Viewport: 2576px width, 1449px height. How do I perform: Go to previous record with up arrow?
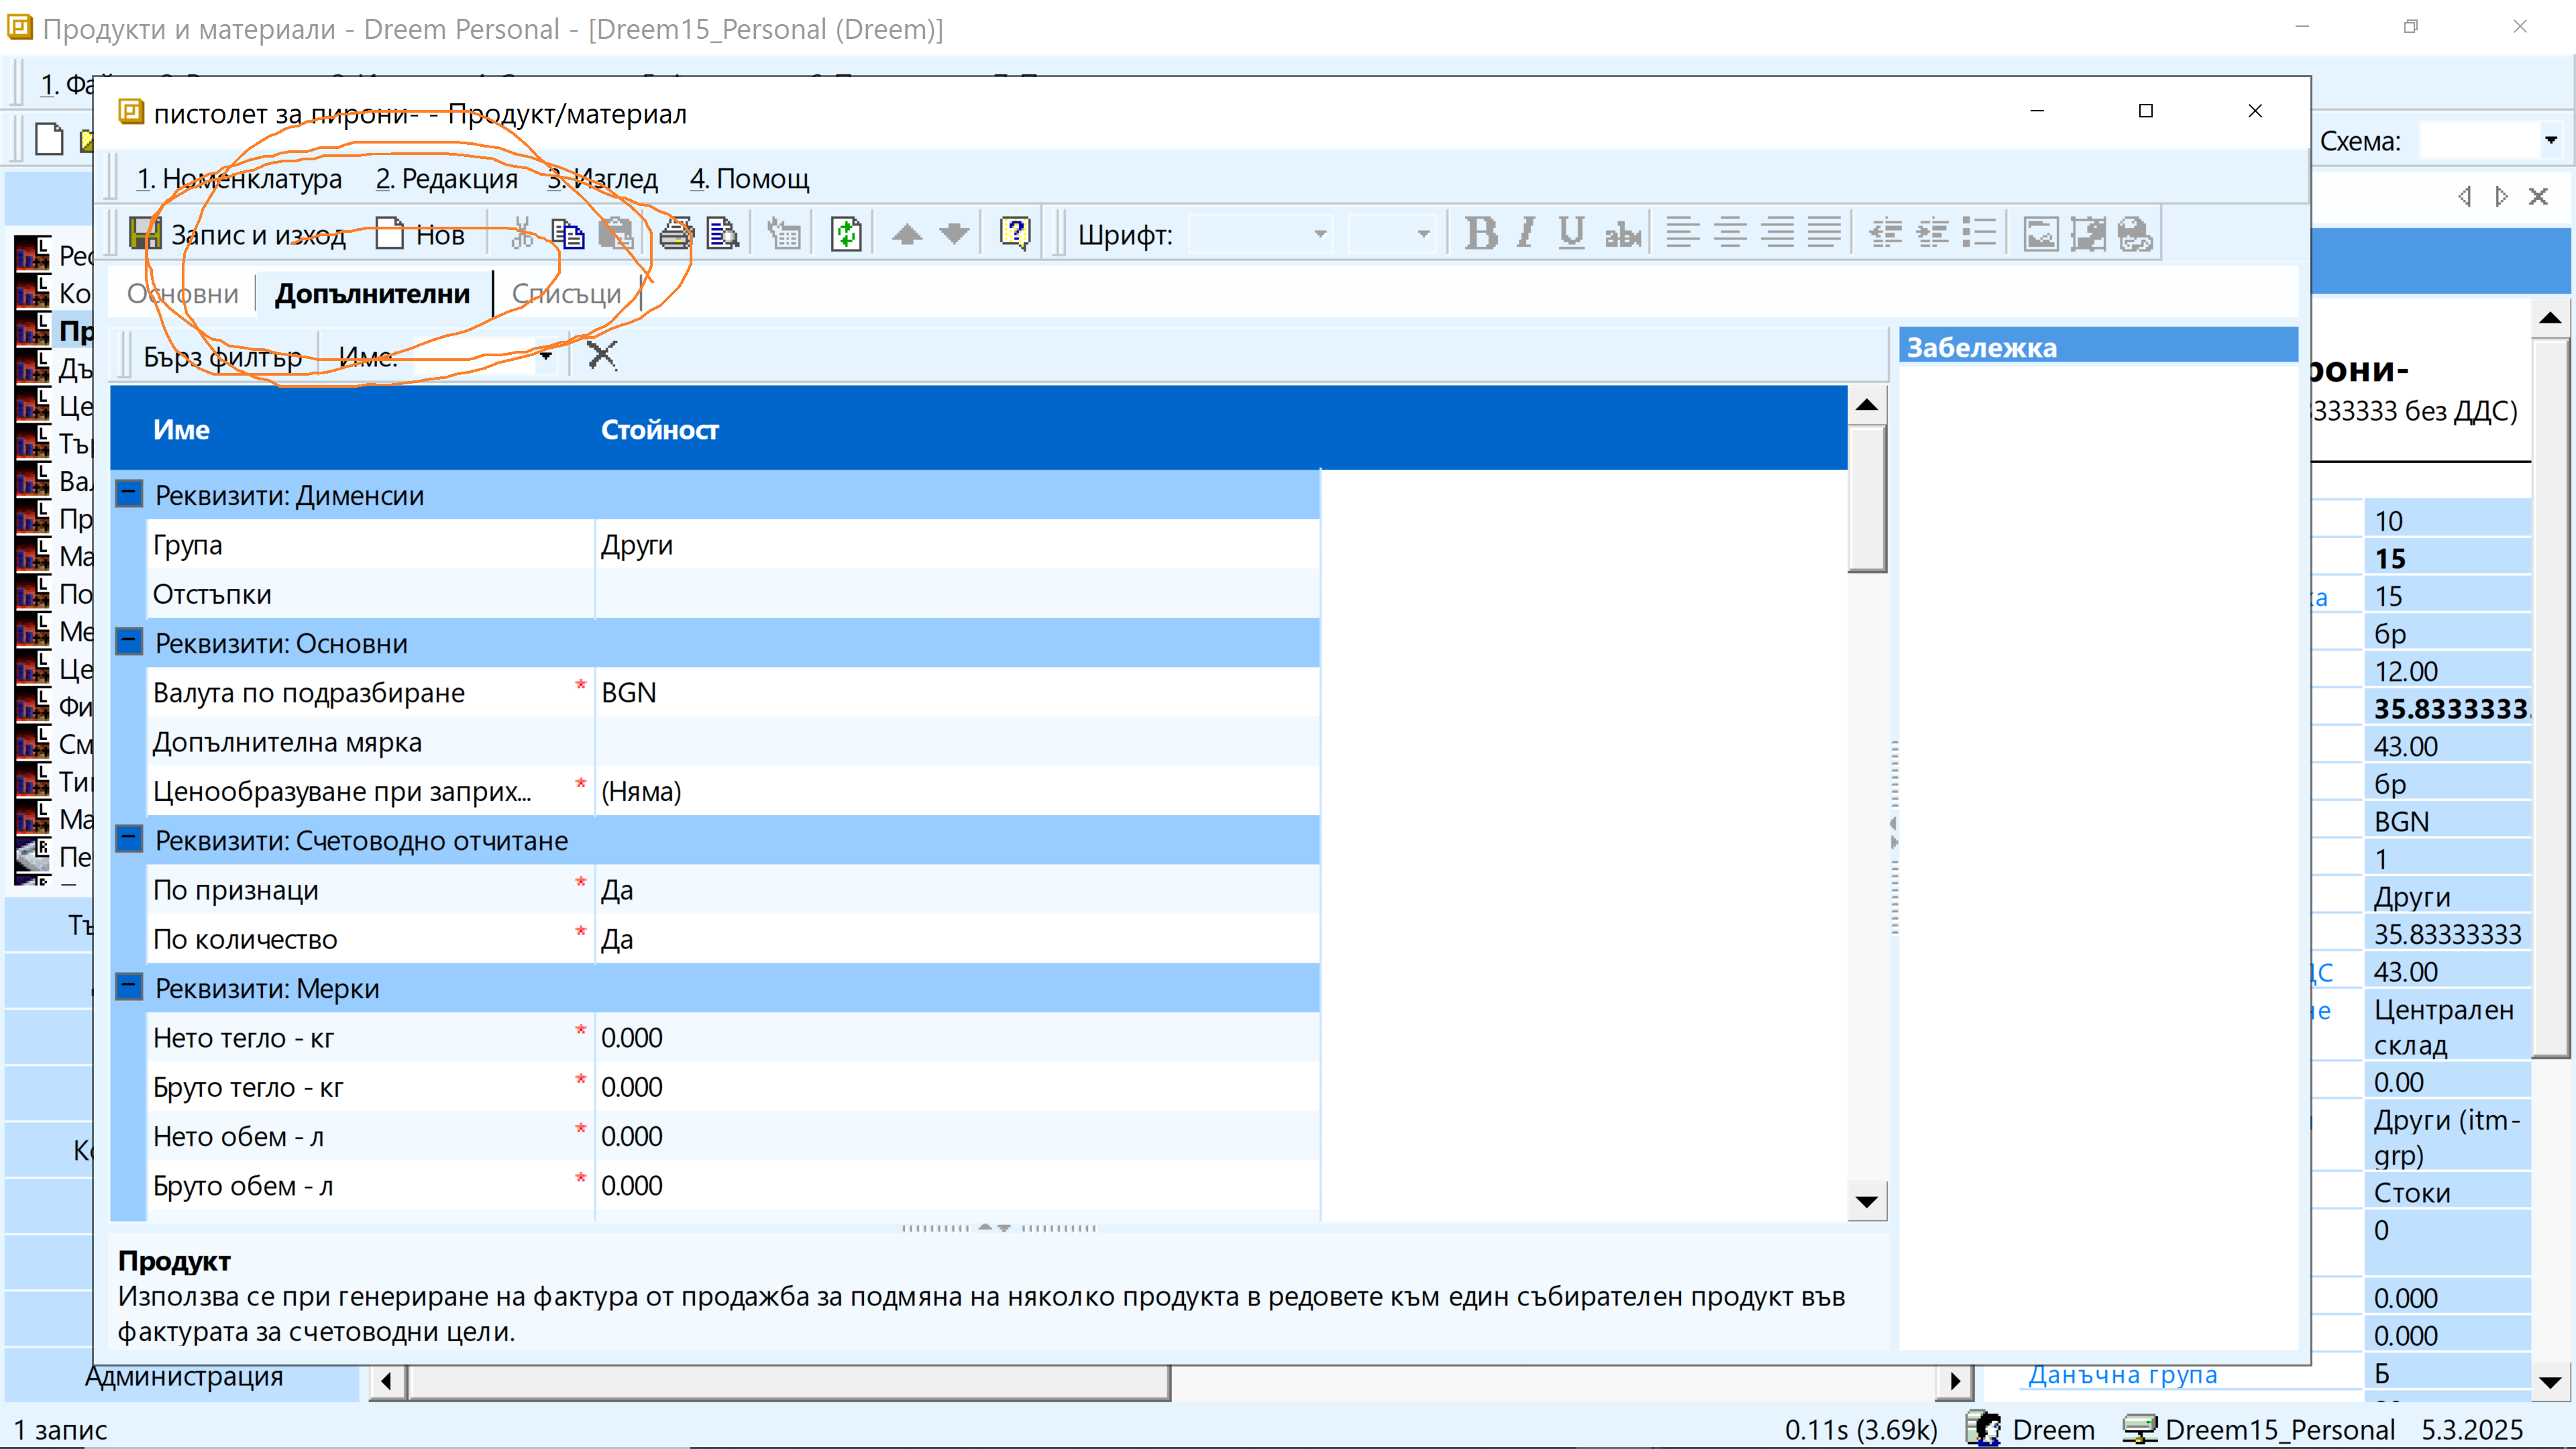pos(907,235)
